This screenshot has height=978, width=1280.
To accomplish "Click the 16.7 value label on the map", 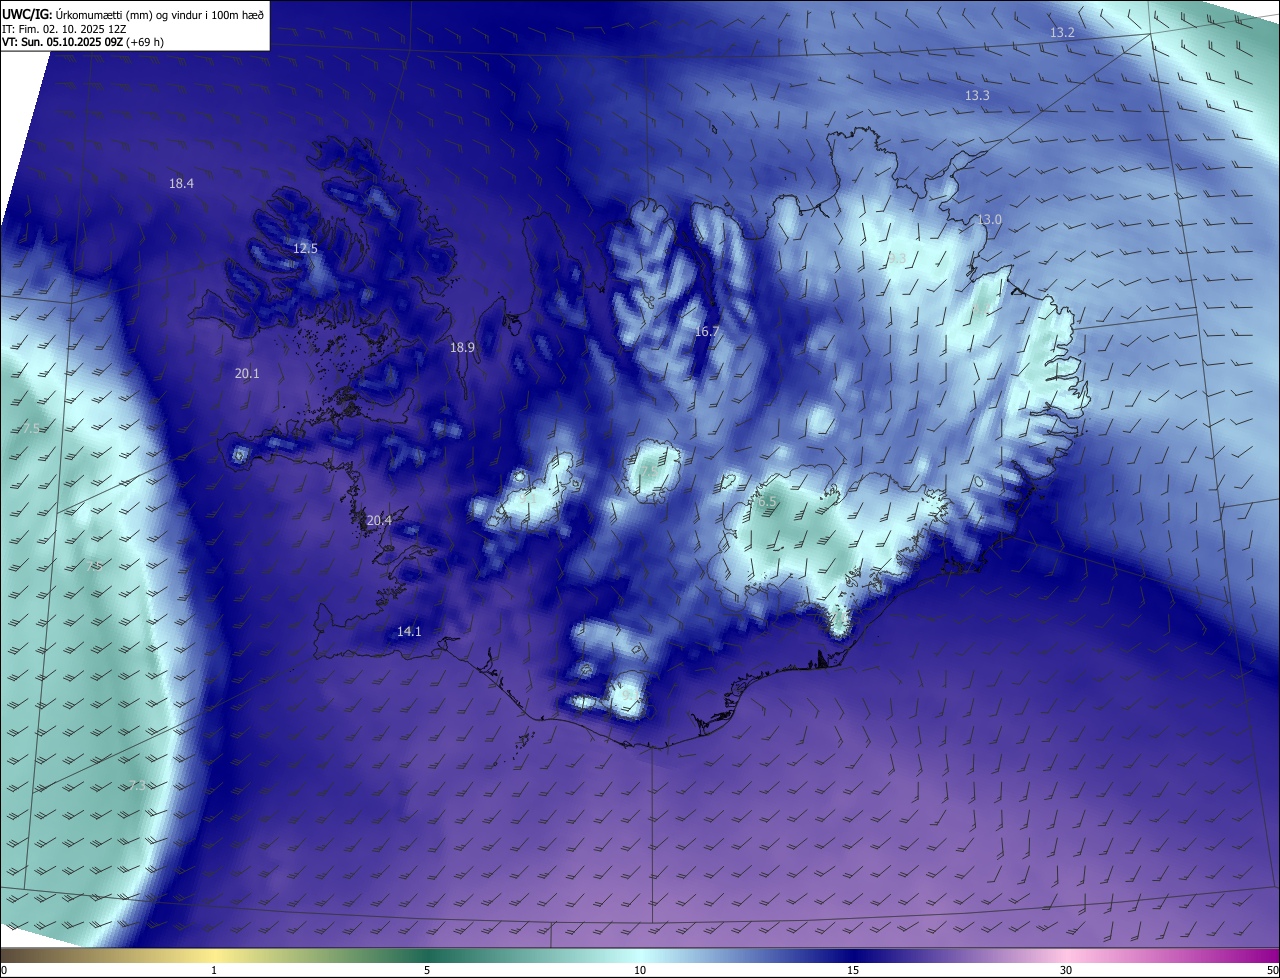I will 706,331.
